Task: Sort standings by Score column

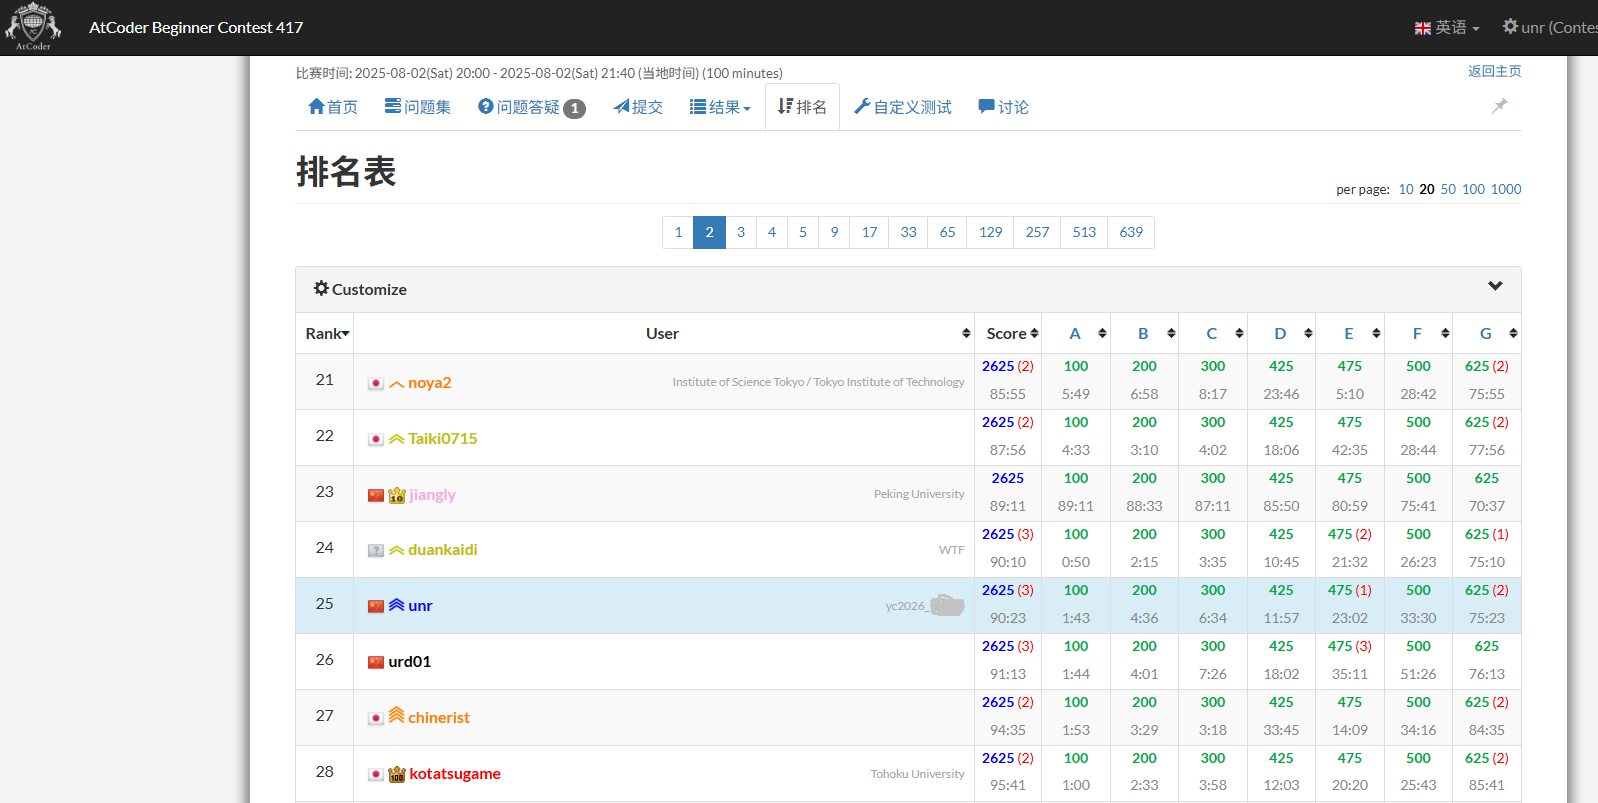Action: click(x=1008, y=334)
